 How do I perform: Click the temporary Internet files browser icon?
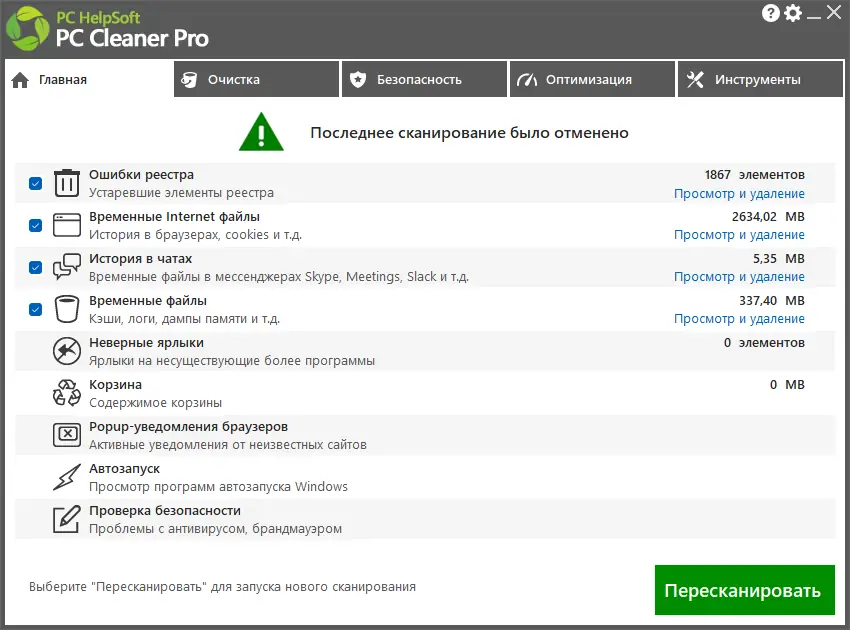(66, 225)
